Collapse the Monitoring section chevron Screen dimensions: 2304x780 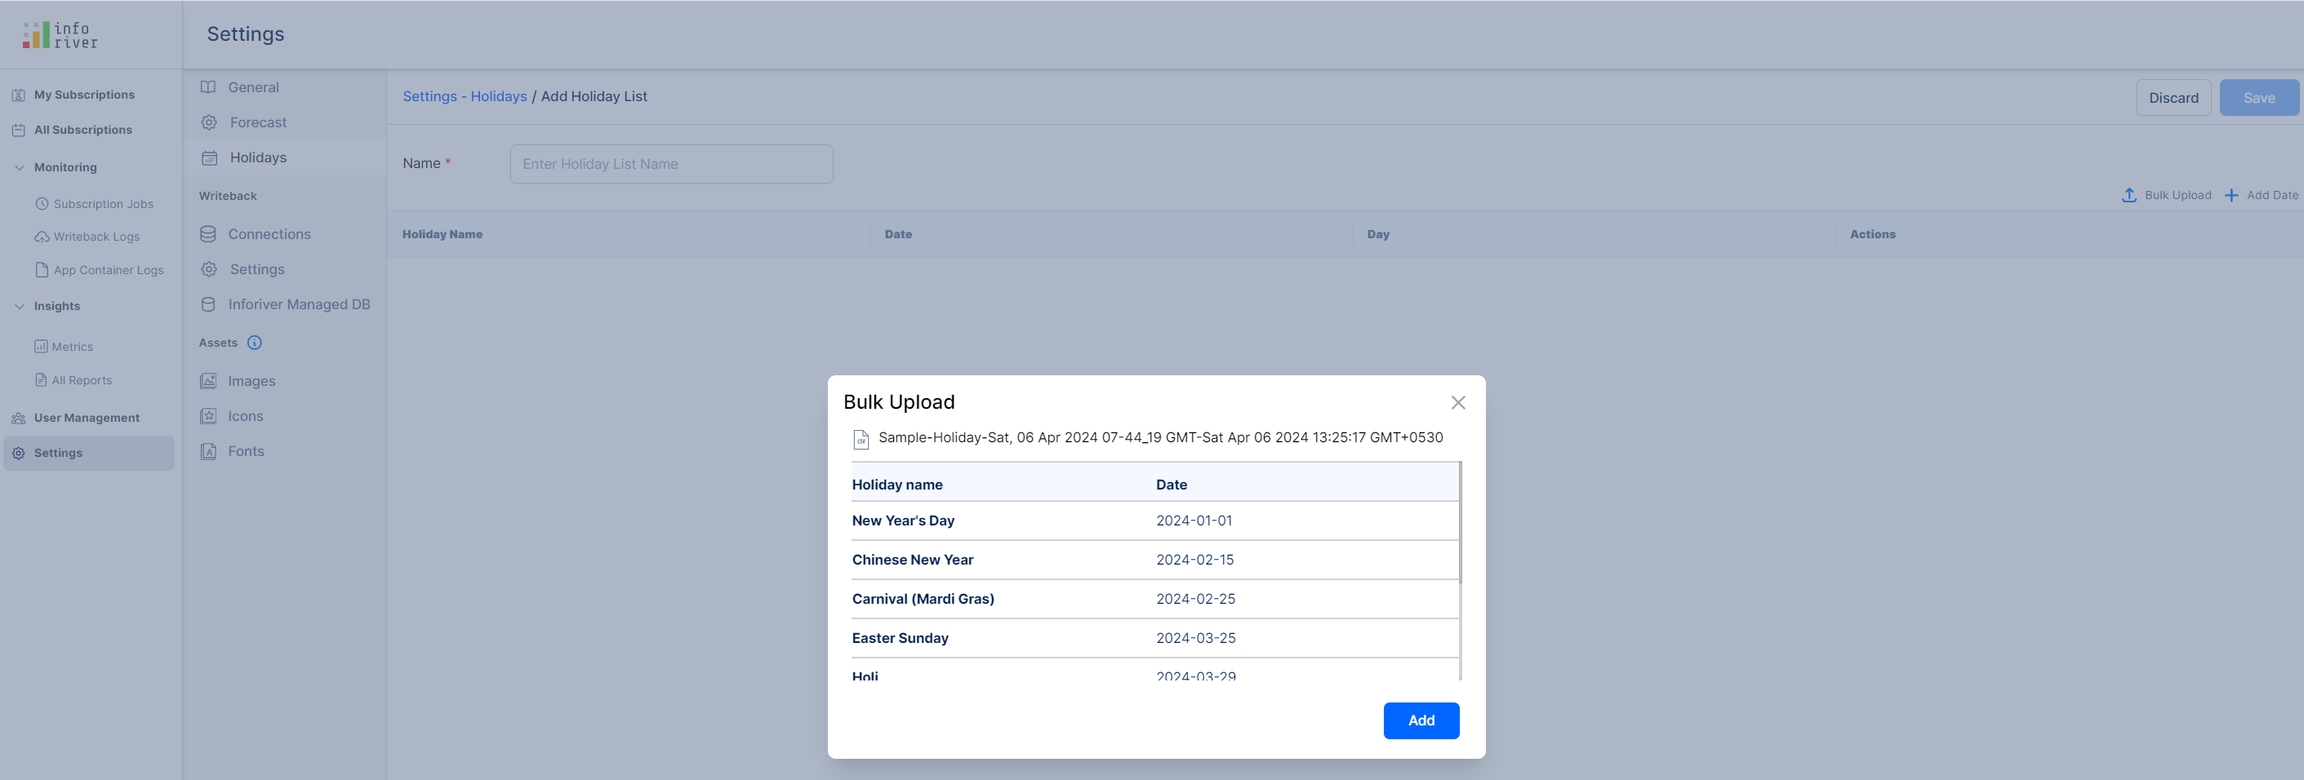click(x=19, y=168)
